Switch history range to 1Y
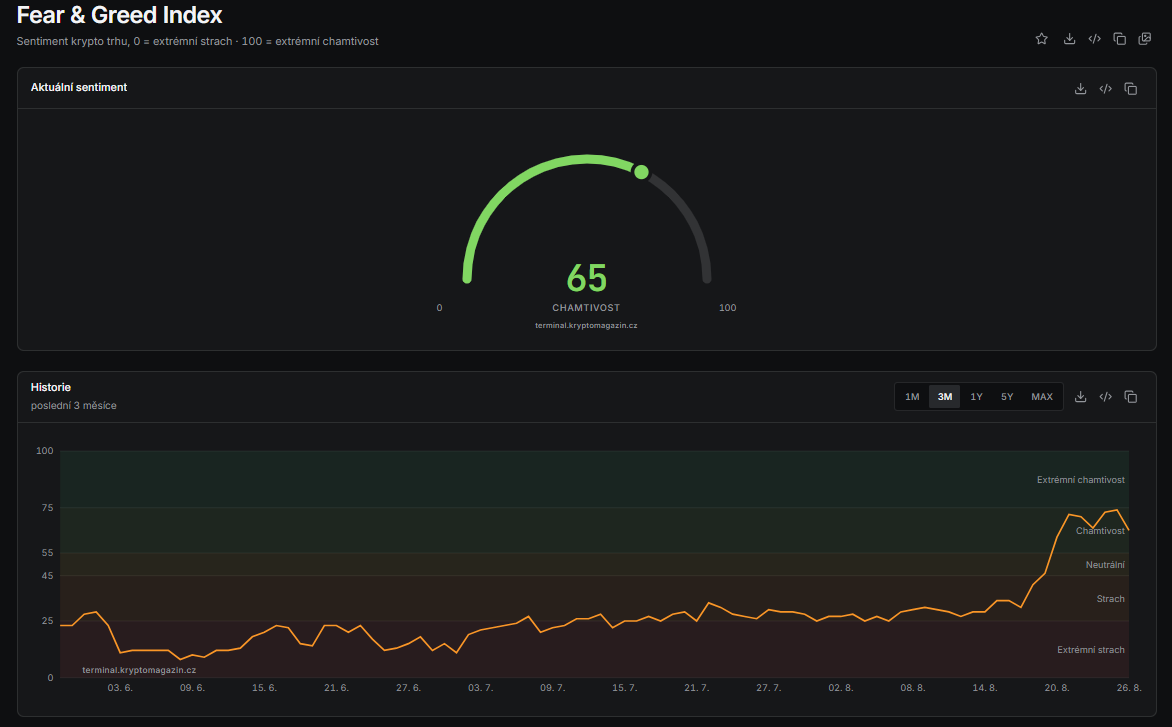The width and height of the screenshot is (1172, 727). coord(976,397)
